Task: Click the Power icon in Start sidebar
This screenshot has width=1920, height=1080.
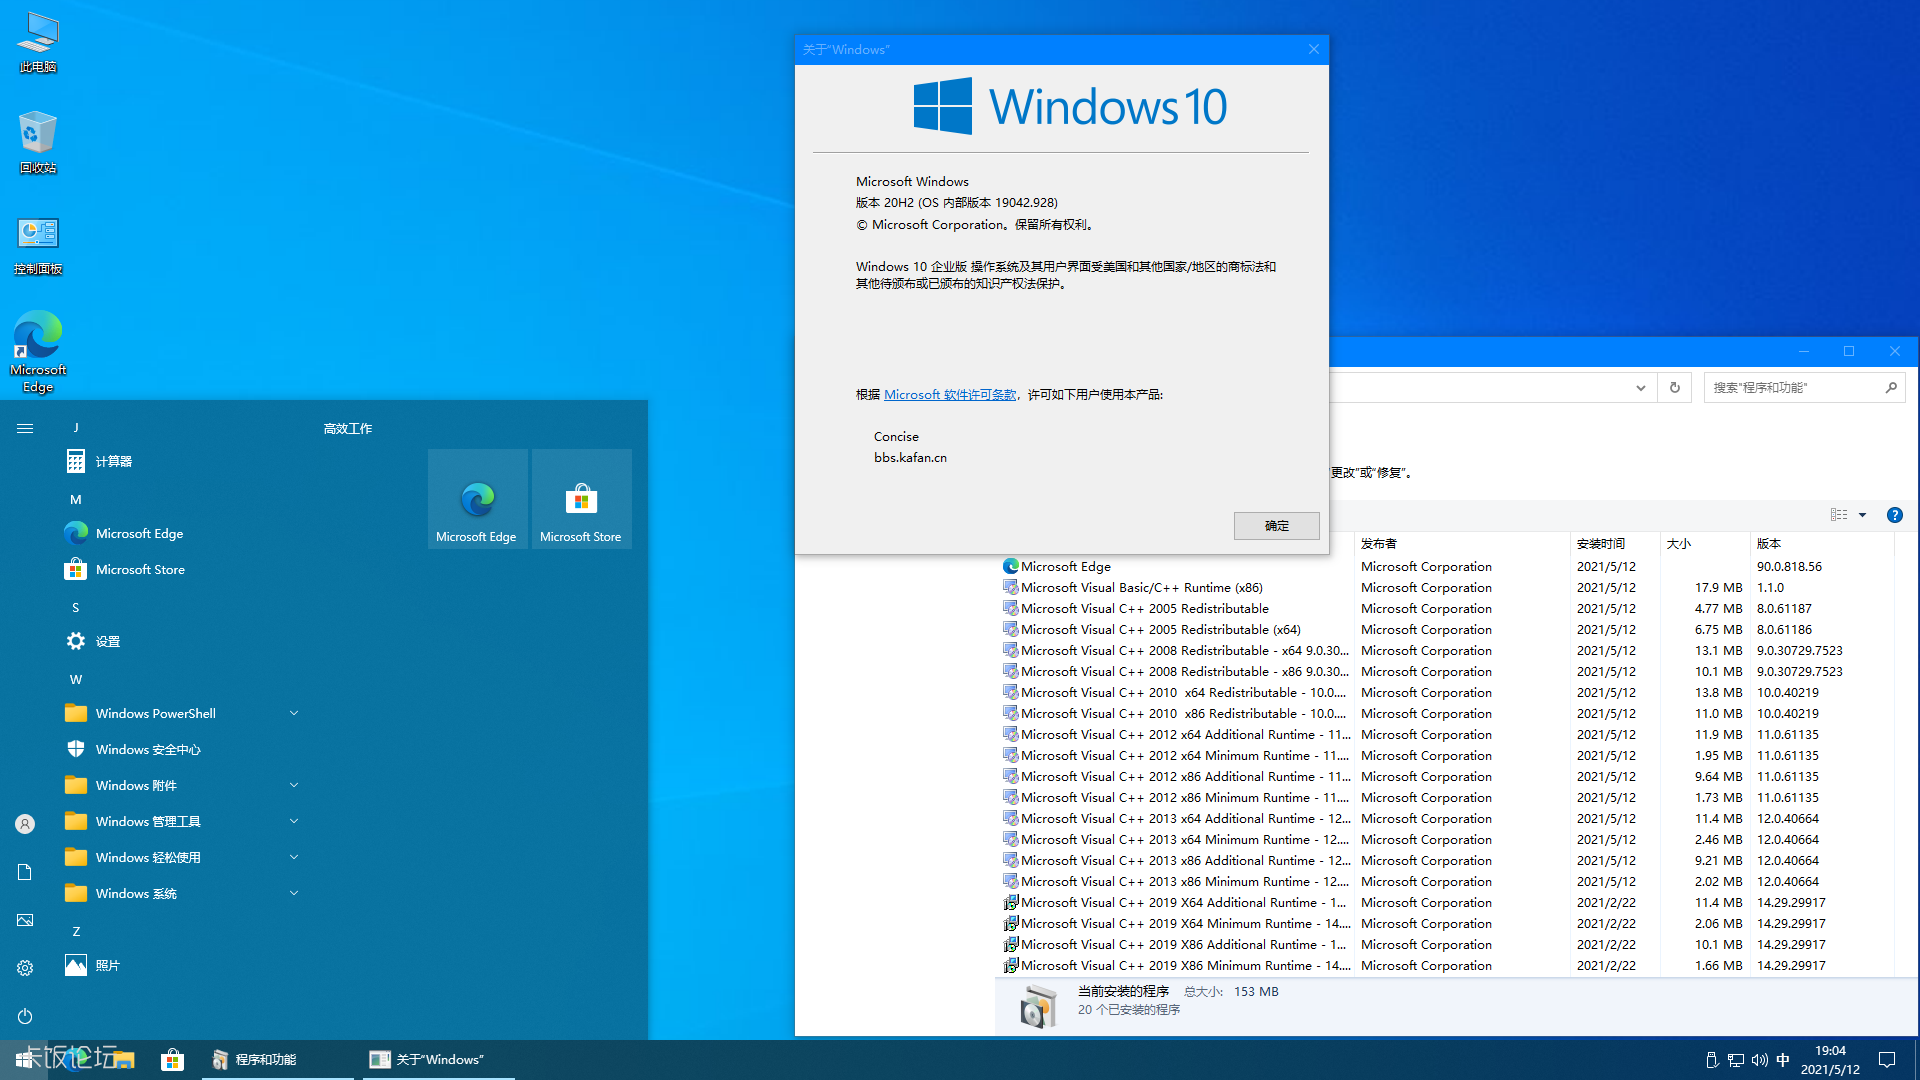Action: (25, 1016)
